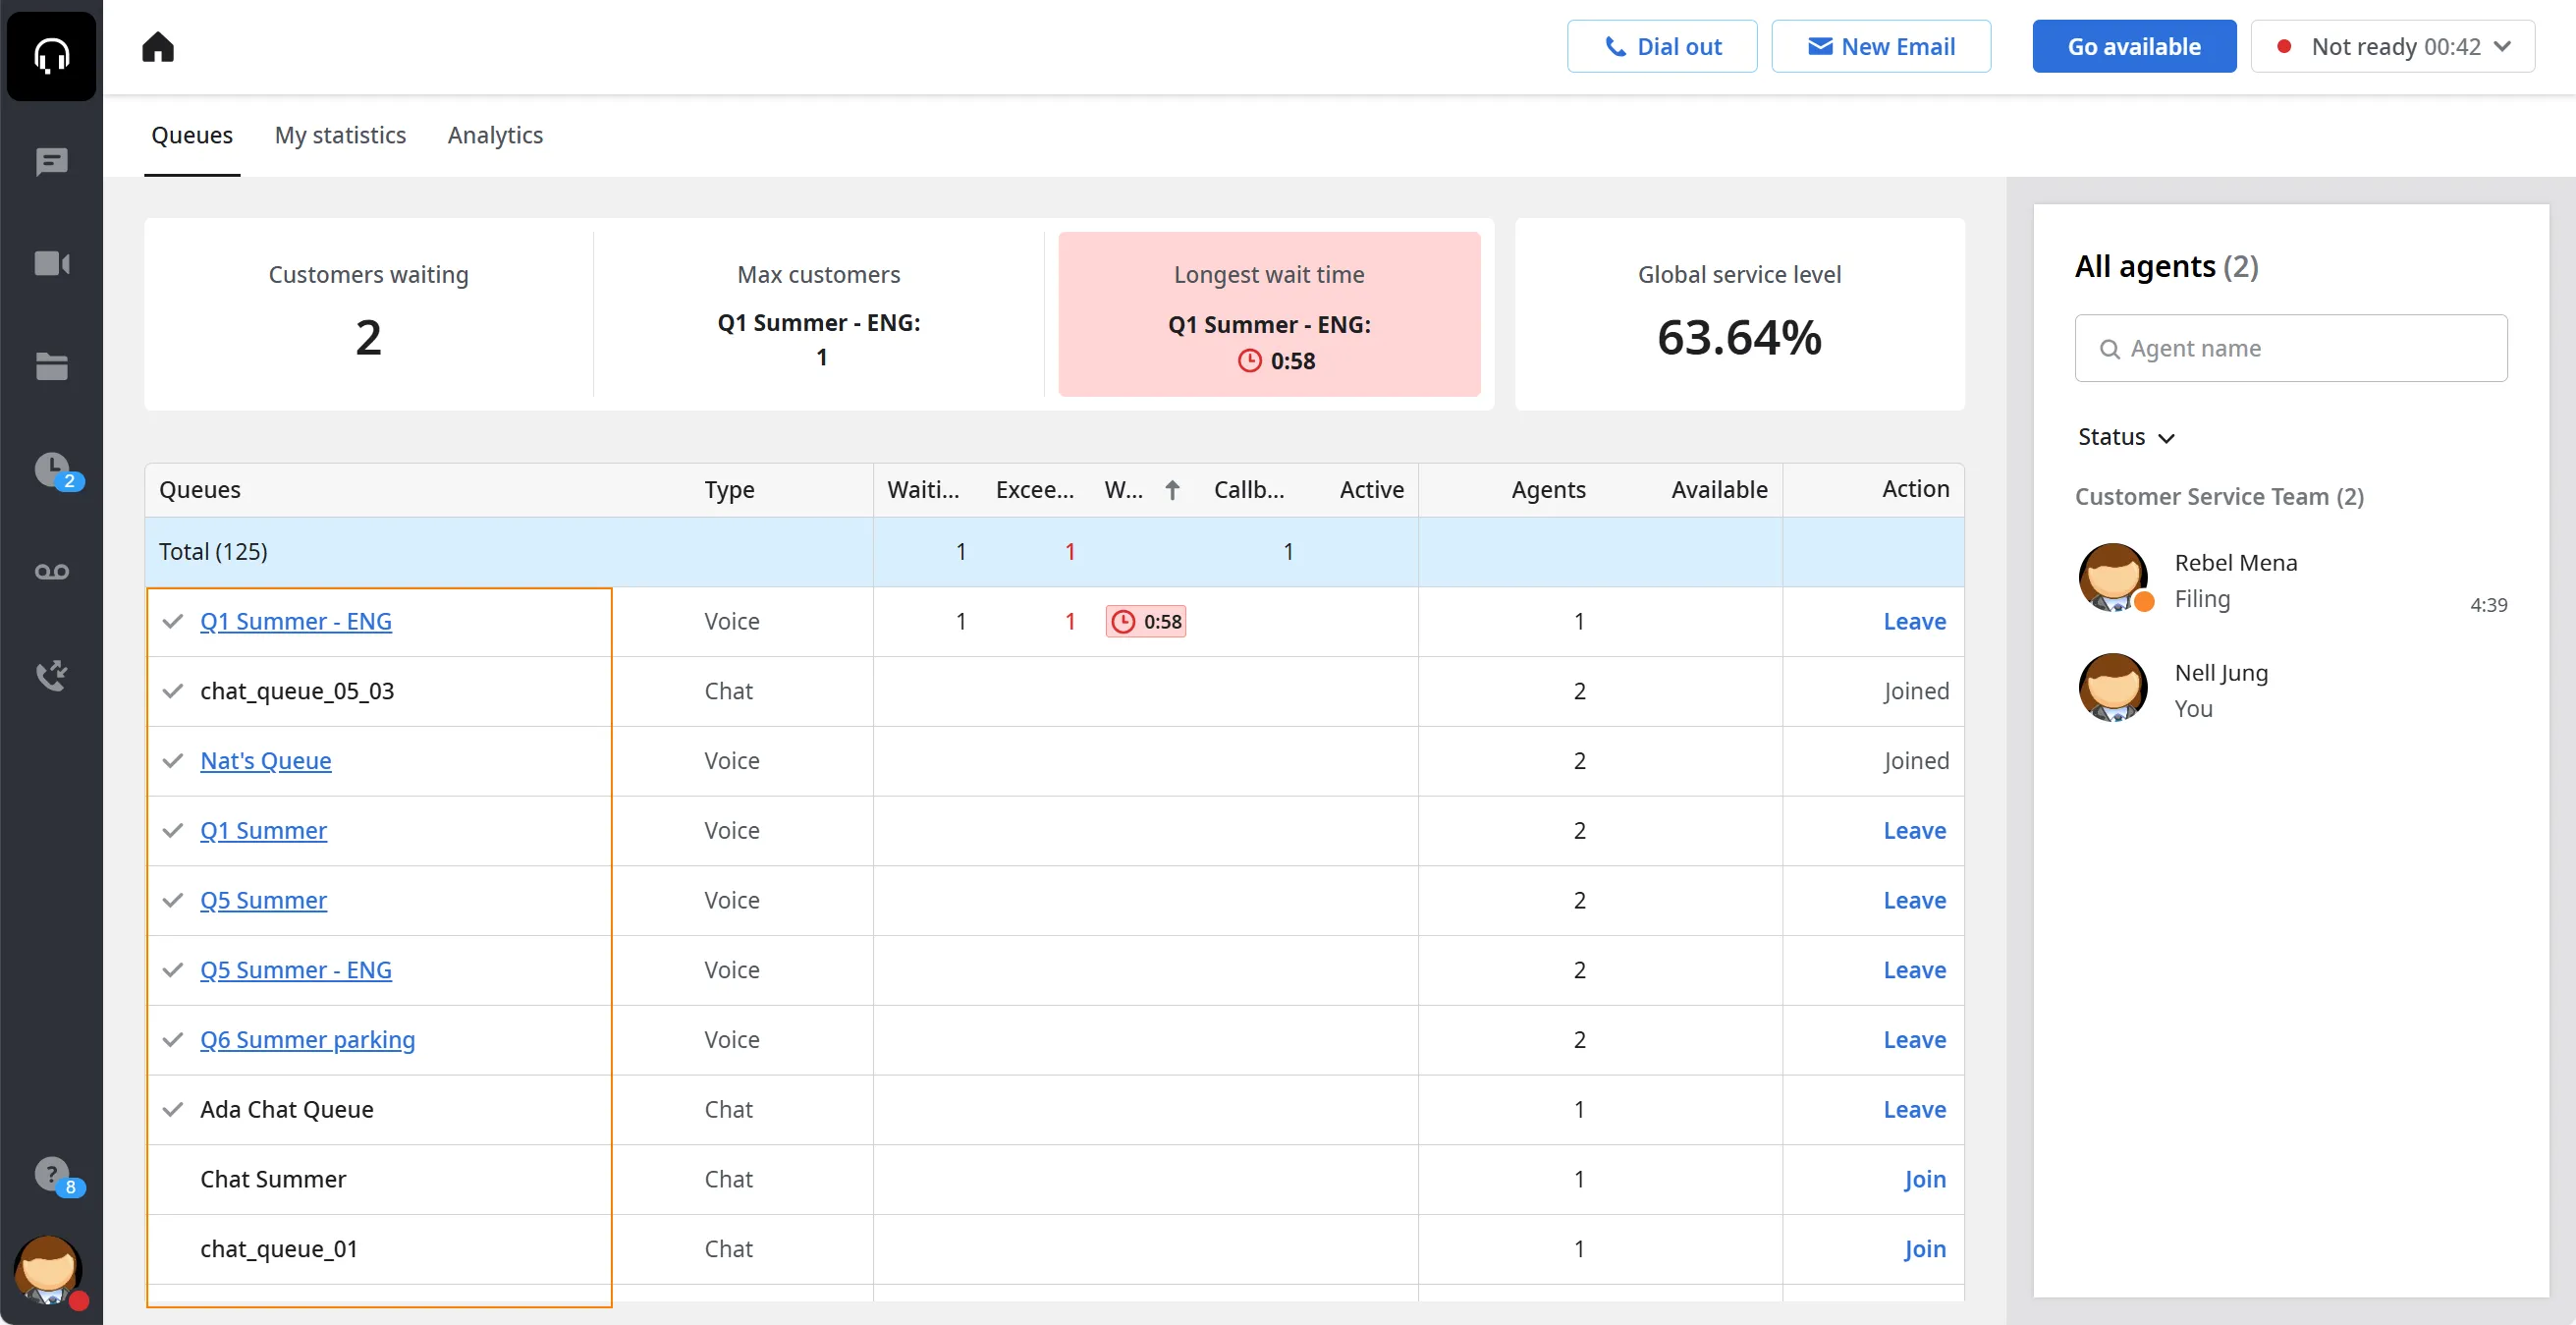Open the folder sidebar icon

[51, 366]
